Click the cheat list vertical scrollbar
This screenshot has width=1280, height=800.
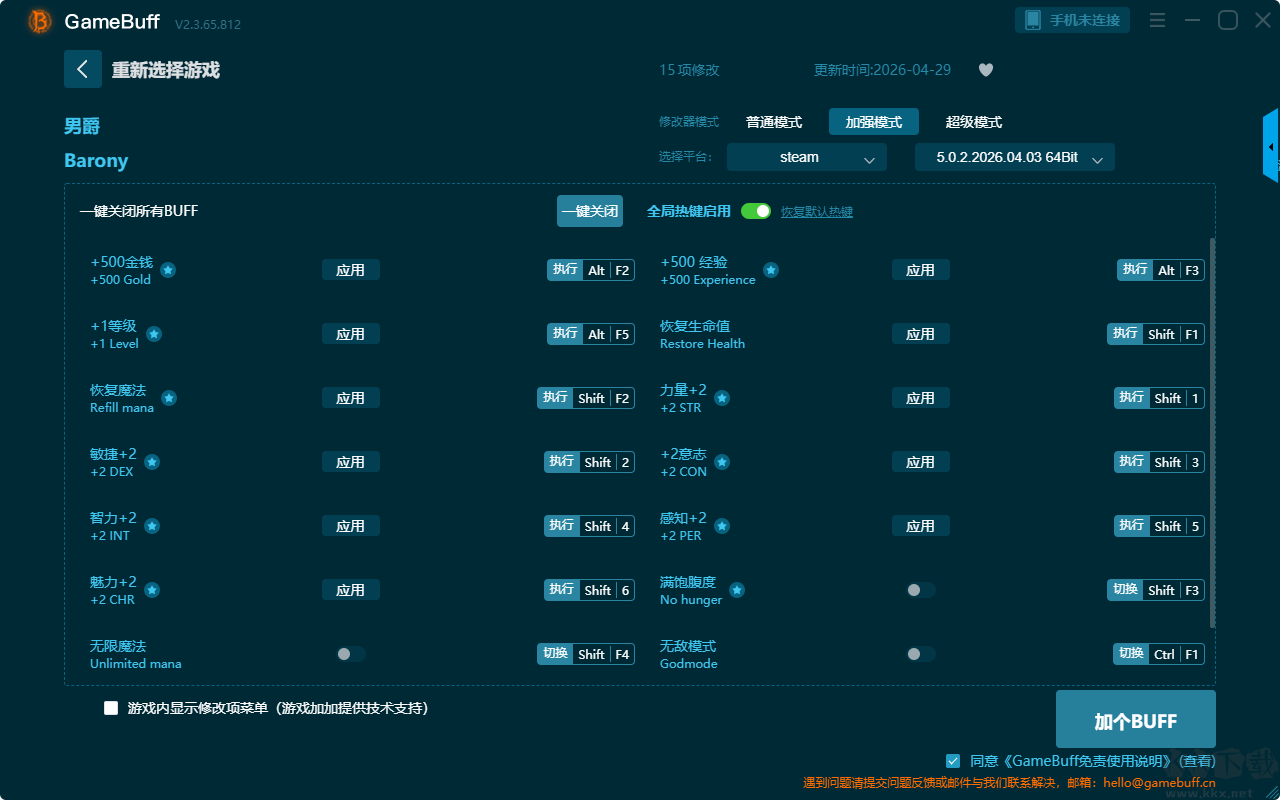[1213, 433]
